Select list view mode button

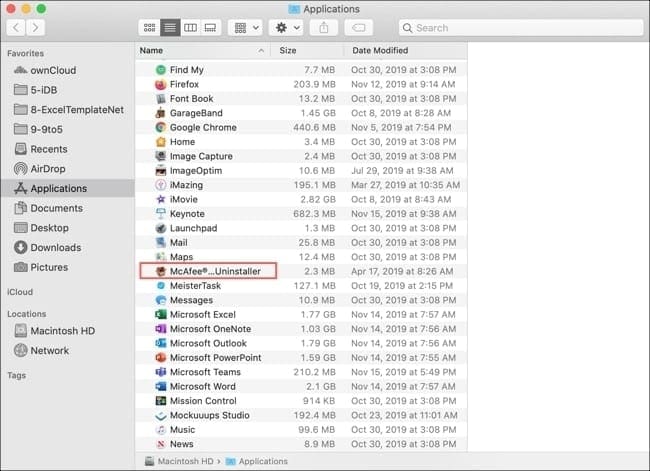pos(170,28)
